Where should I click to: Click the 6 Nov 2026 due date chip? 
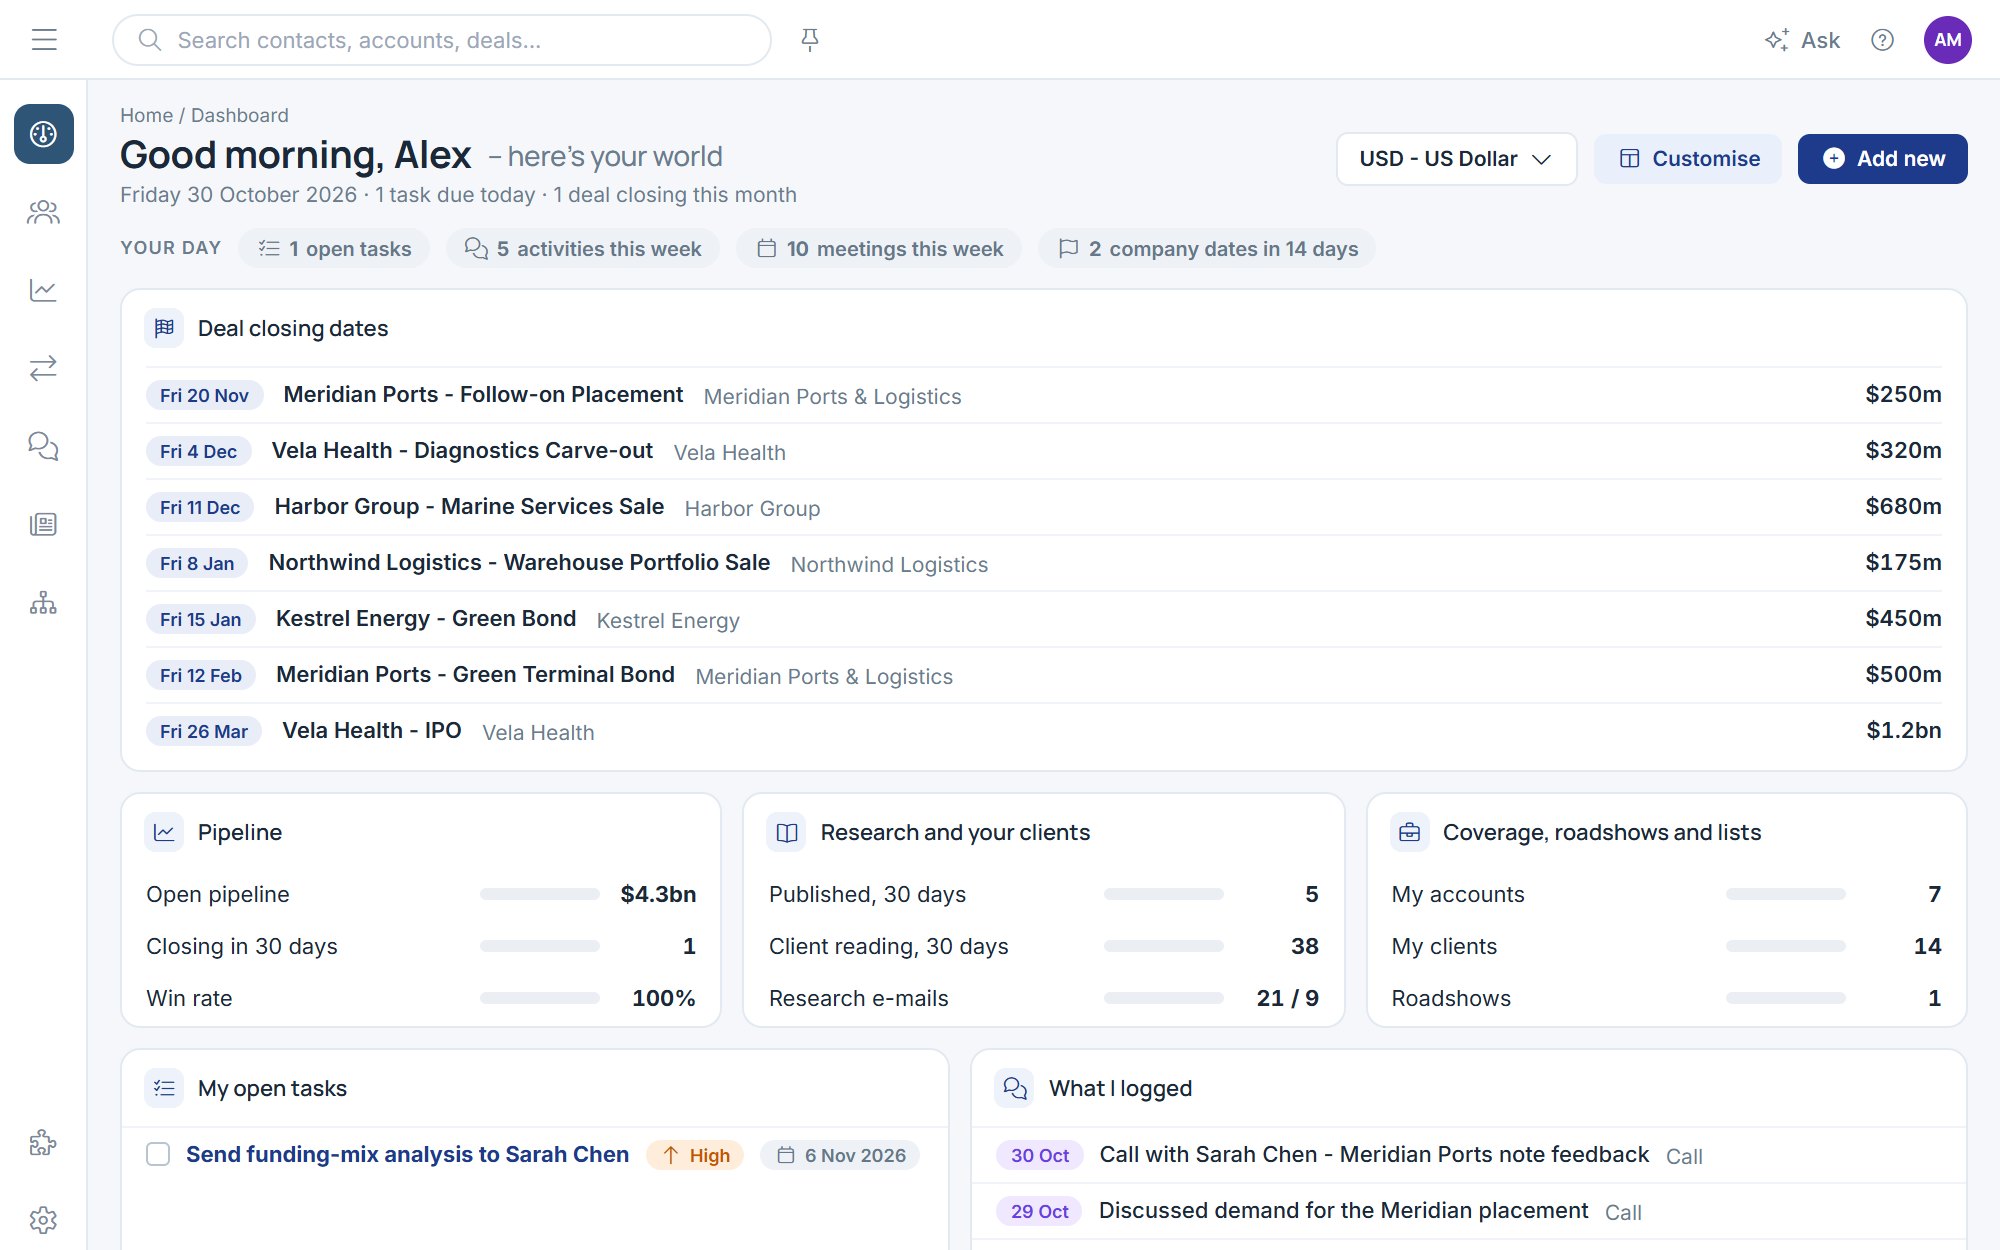click(x=841, y=1155)
